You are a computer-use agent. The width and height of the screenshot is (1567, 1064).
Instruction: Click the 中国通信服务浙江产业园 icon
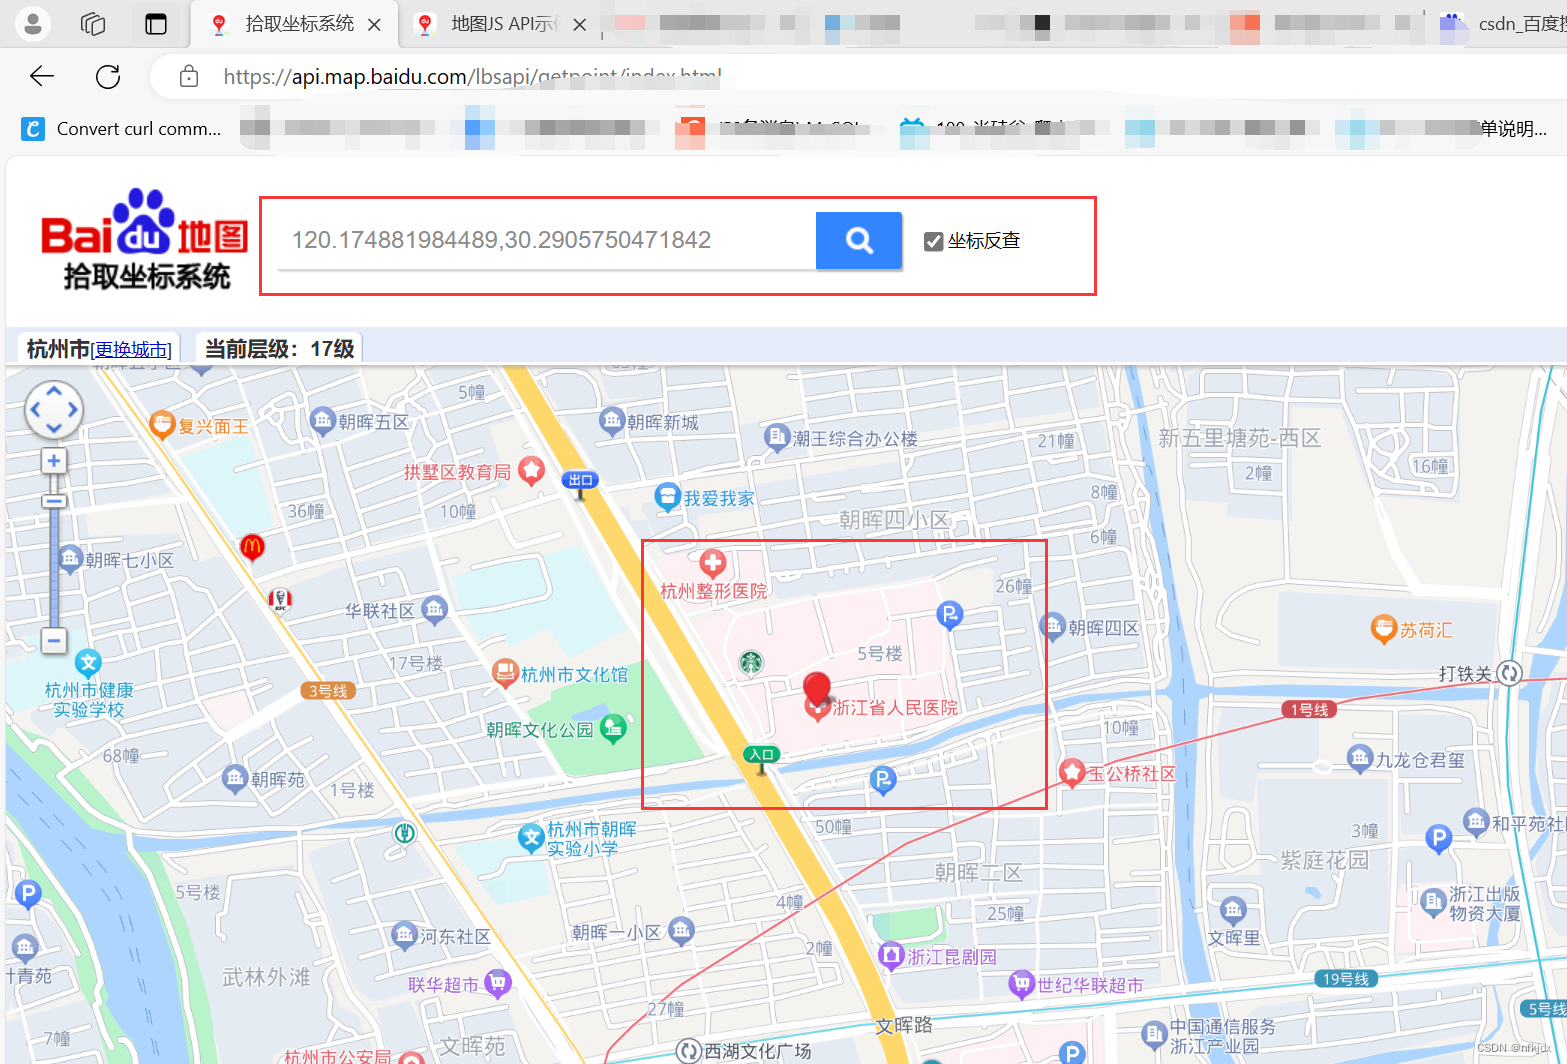pos(1154,1033)
